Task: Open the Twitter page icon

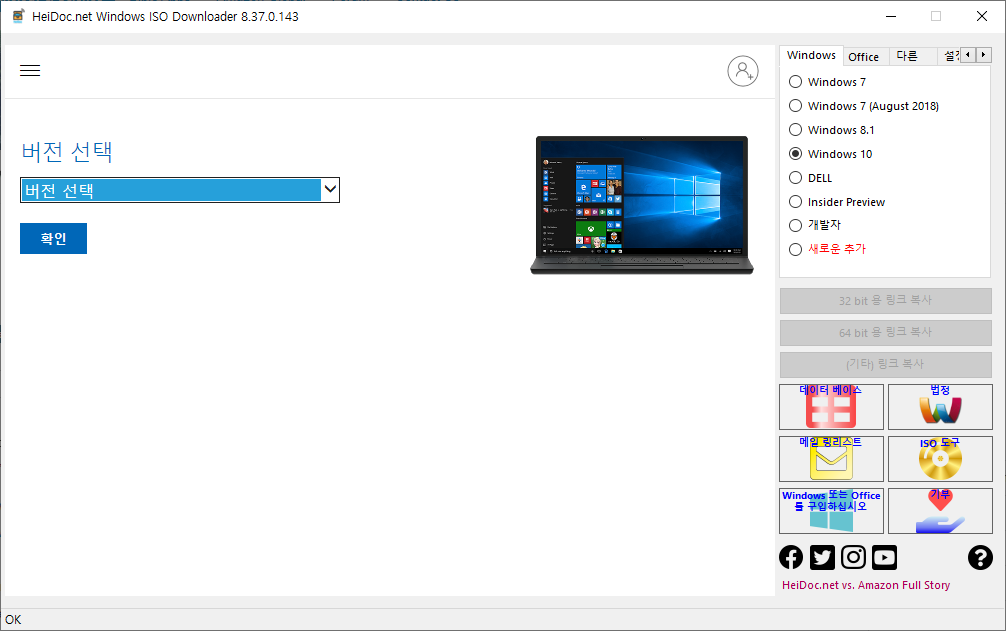Action: pos(822,557)
